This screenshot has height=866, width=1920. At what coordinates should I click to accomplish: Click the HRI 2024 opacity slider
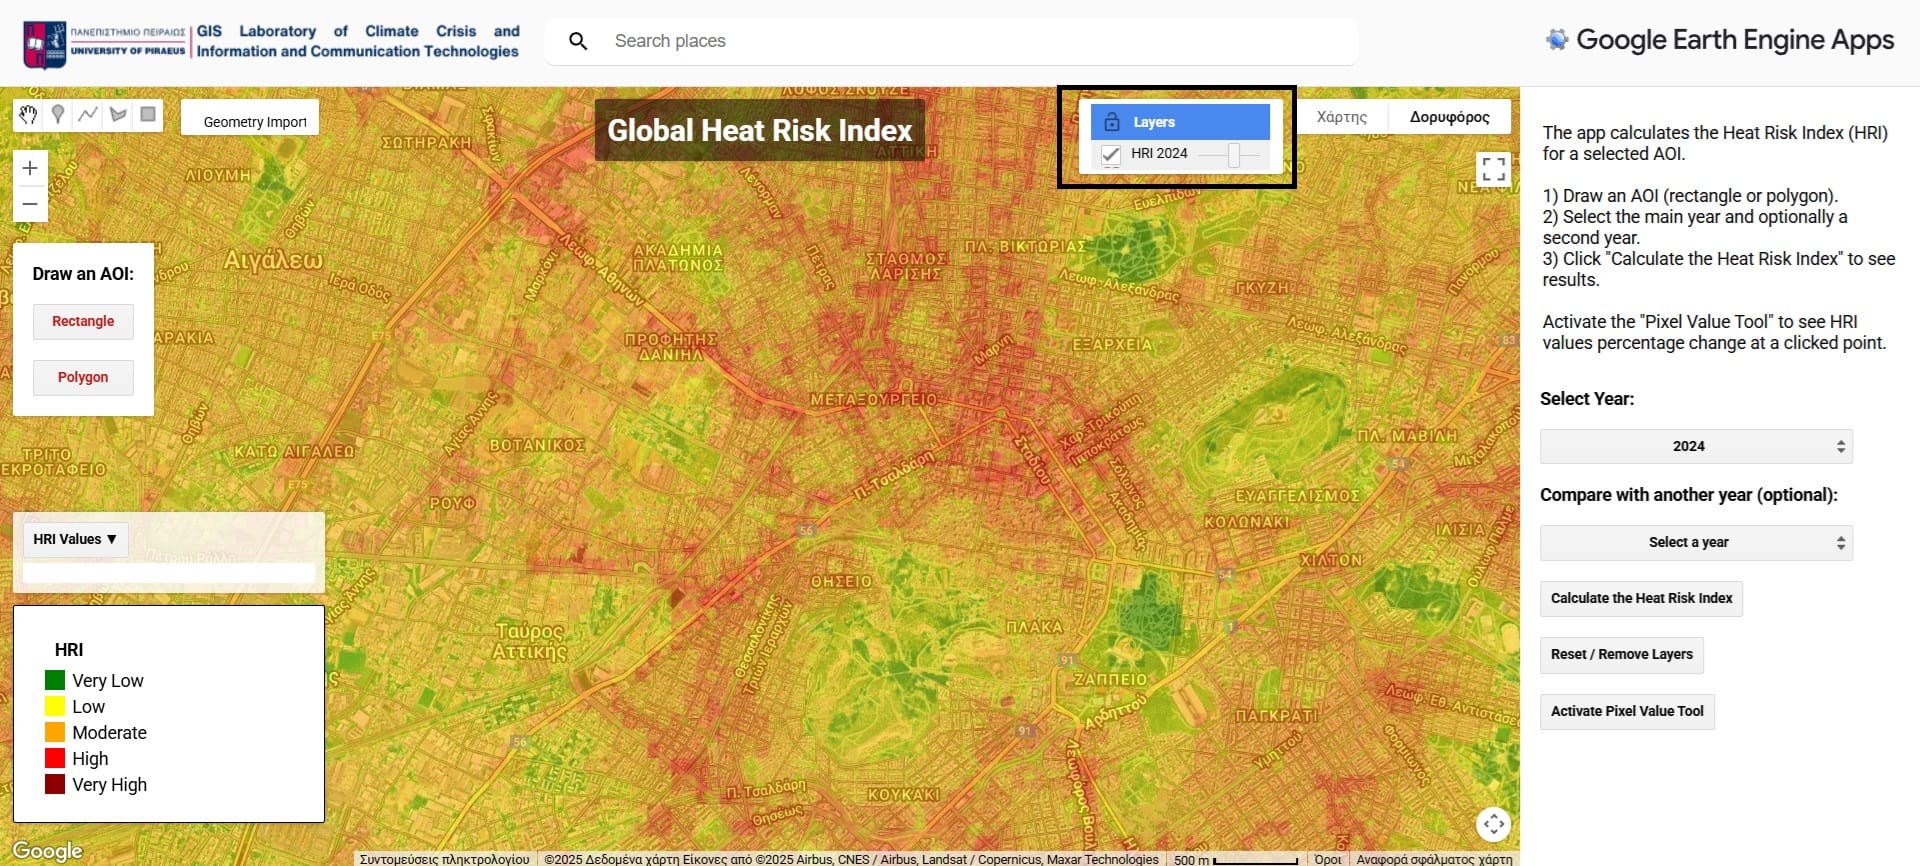(x=1233, y=154)
